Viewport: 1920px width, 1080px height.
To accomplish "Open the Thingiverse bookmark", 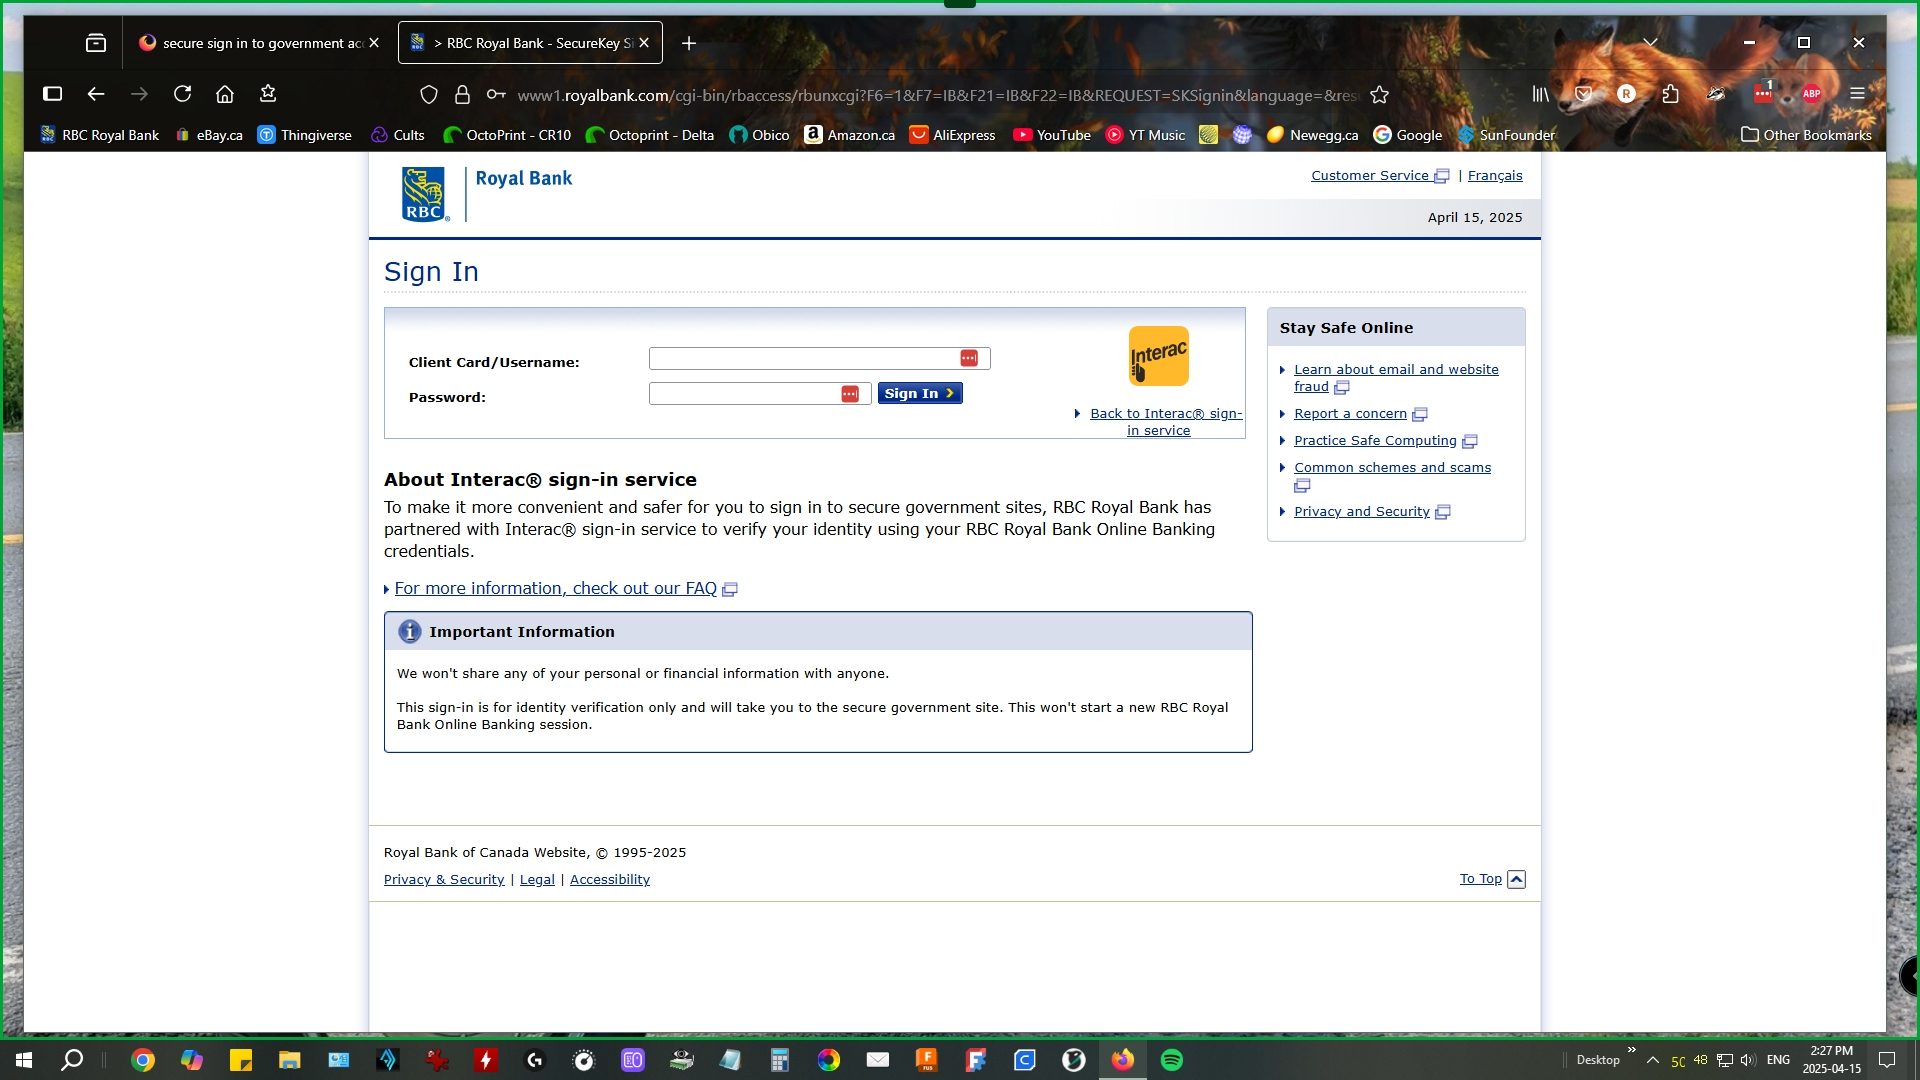I will tap(305, 135).
